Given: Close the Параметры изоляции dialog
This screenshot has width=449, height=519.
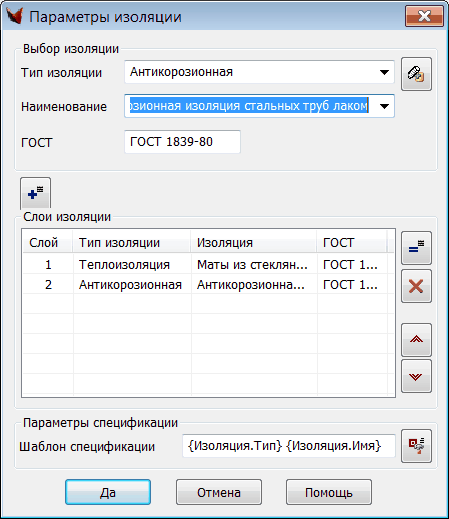Looking at the screenshot, I should [x=424, y=16].
